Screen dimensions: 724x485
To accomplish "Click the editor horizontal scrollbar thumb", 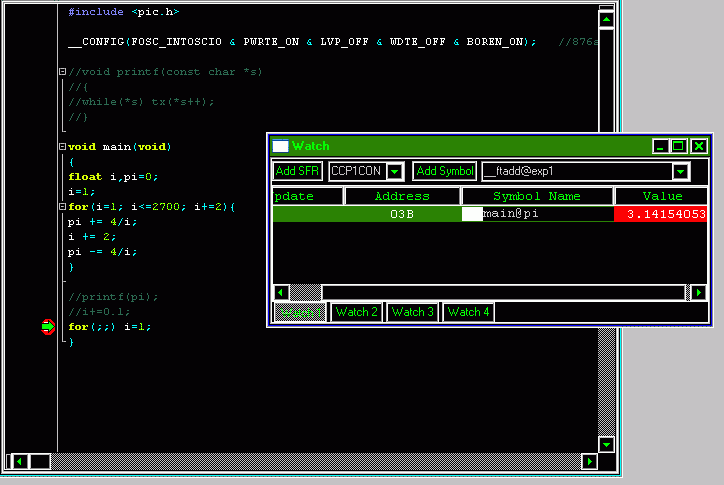I will click(x=40, y=461).
